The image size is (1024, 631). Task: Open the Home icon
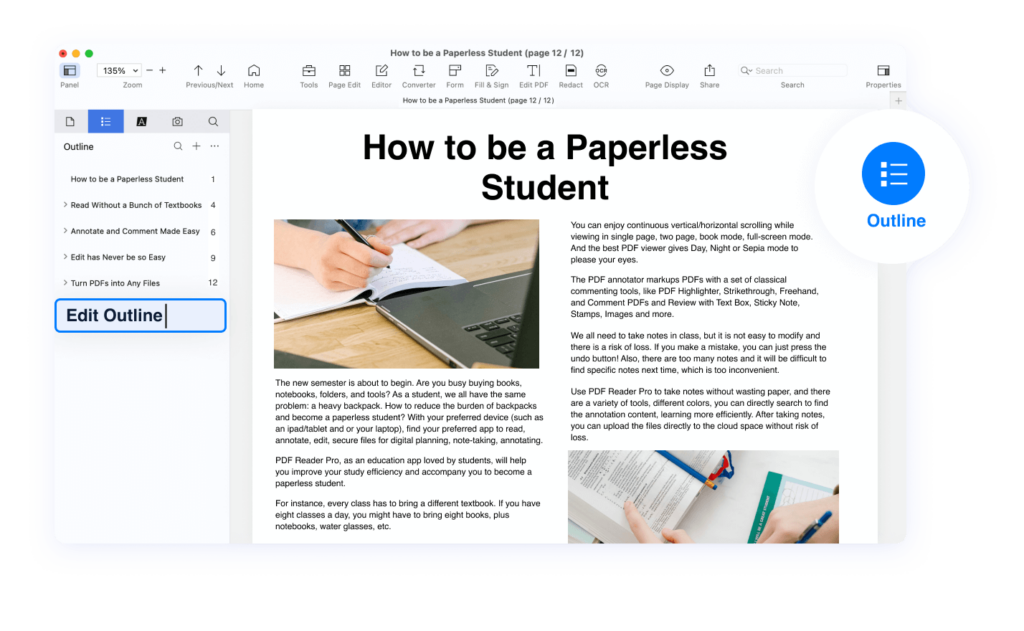pyautogui.click(x=254, y=71)
